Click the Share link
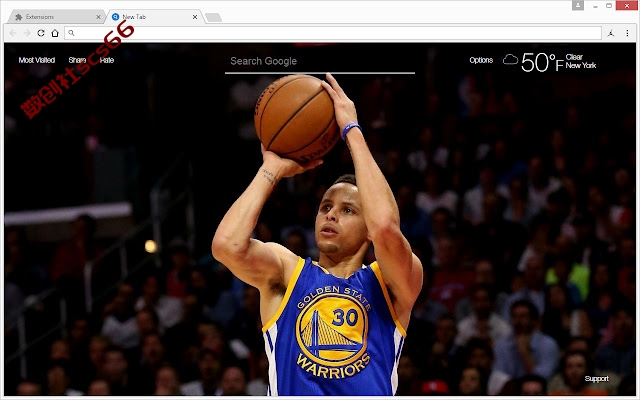Screen dimensions: 640x400 (77, 60)
